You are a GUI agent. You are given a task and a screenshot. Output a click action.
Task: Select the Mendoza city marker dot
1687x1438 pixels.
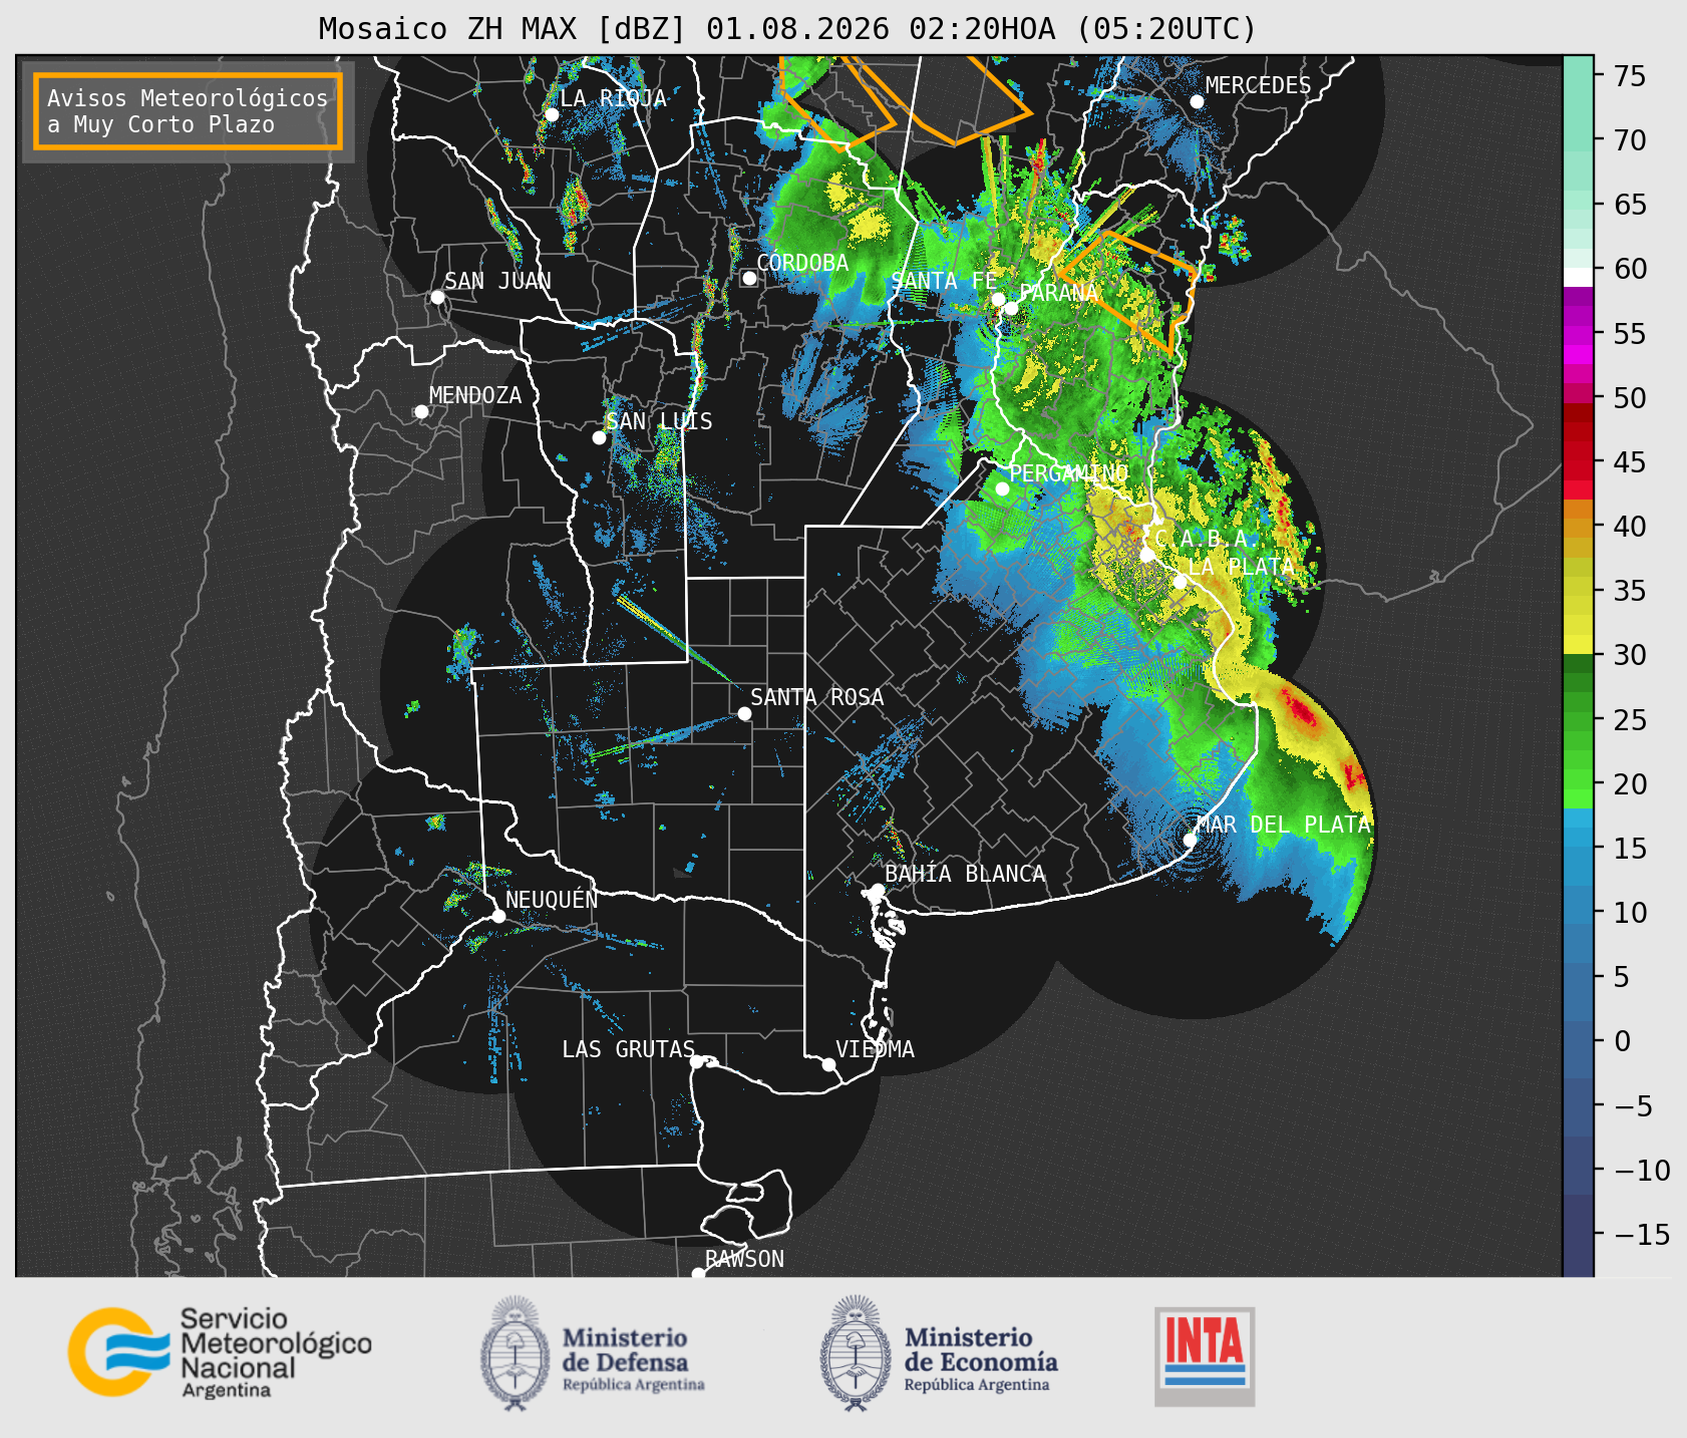421,412
